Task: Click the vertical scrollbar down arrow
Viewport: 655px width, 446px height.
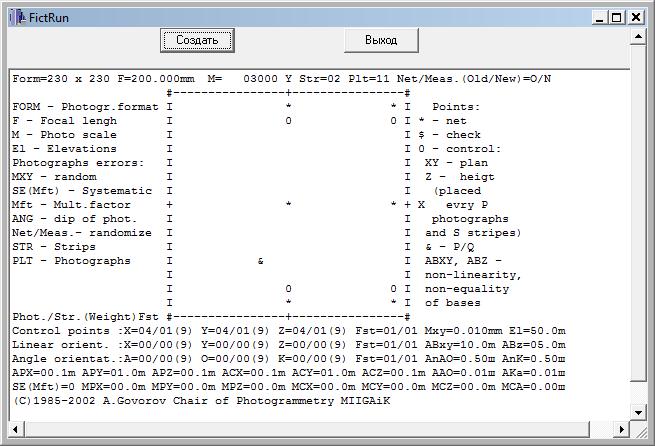Action: click(638, 413)
